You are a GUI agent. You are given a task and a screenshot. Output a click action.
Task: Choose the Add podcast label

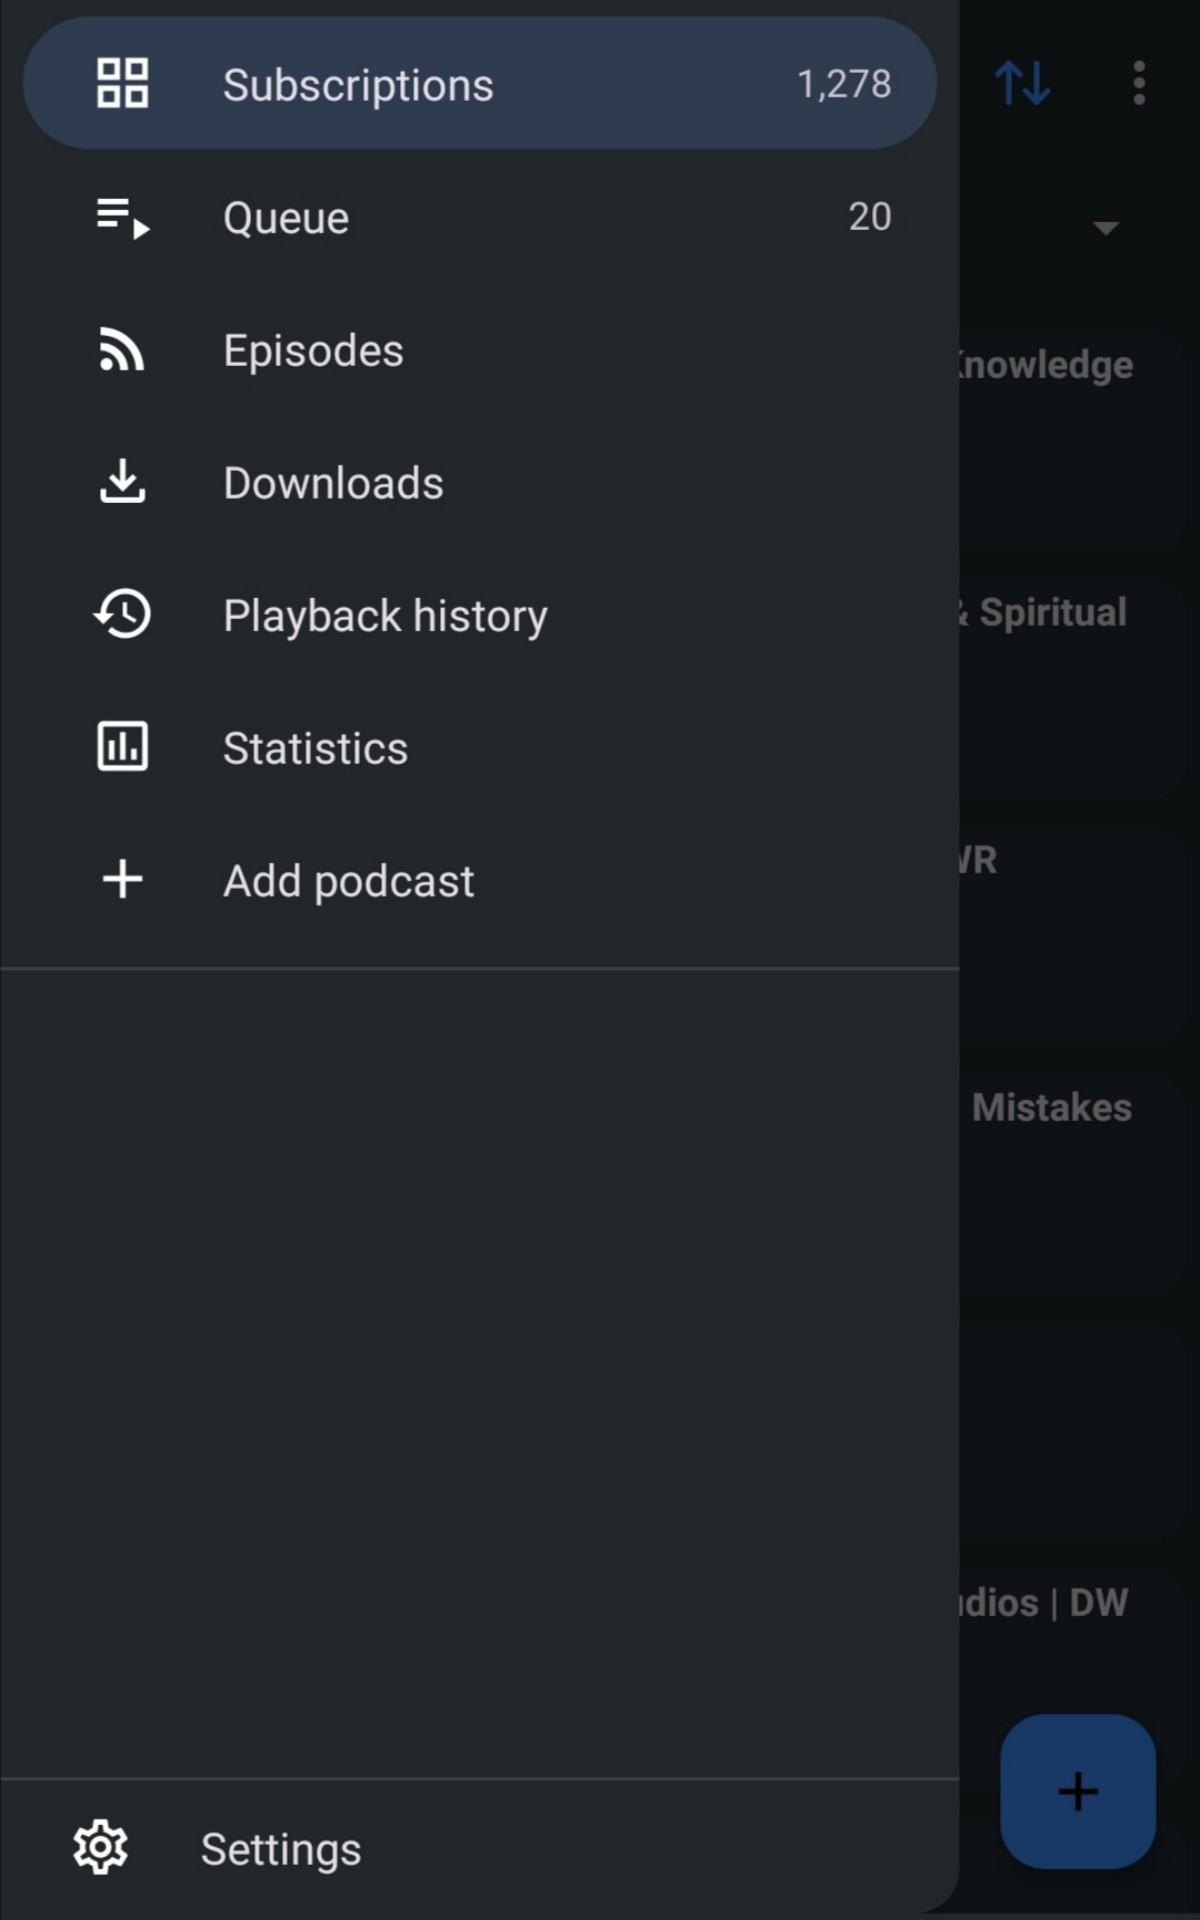click(348, 881)
